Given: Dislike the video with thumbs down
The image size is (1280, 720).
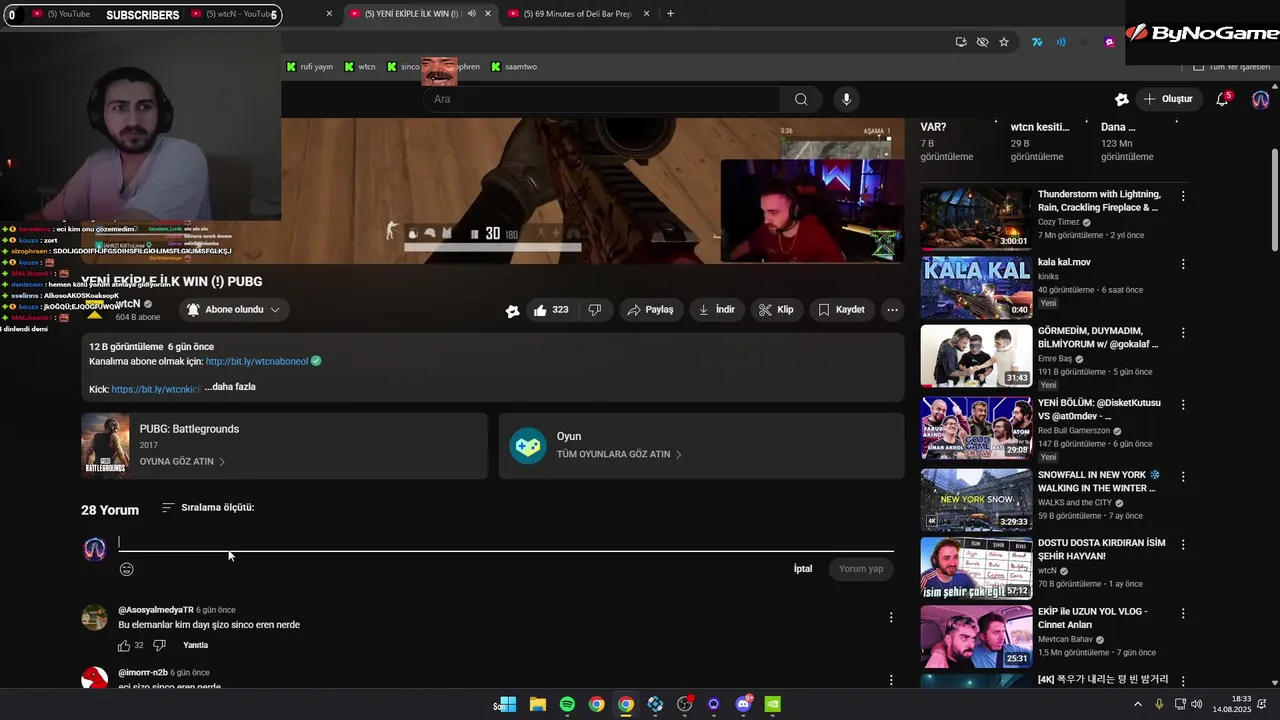Looking at the screenshot, I should (x=595, y=310).
